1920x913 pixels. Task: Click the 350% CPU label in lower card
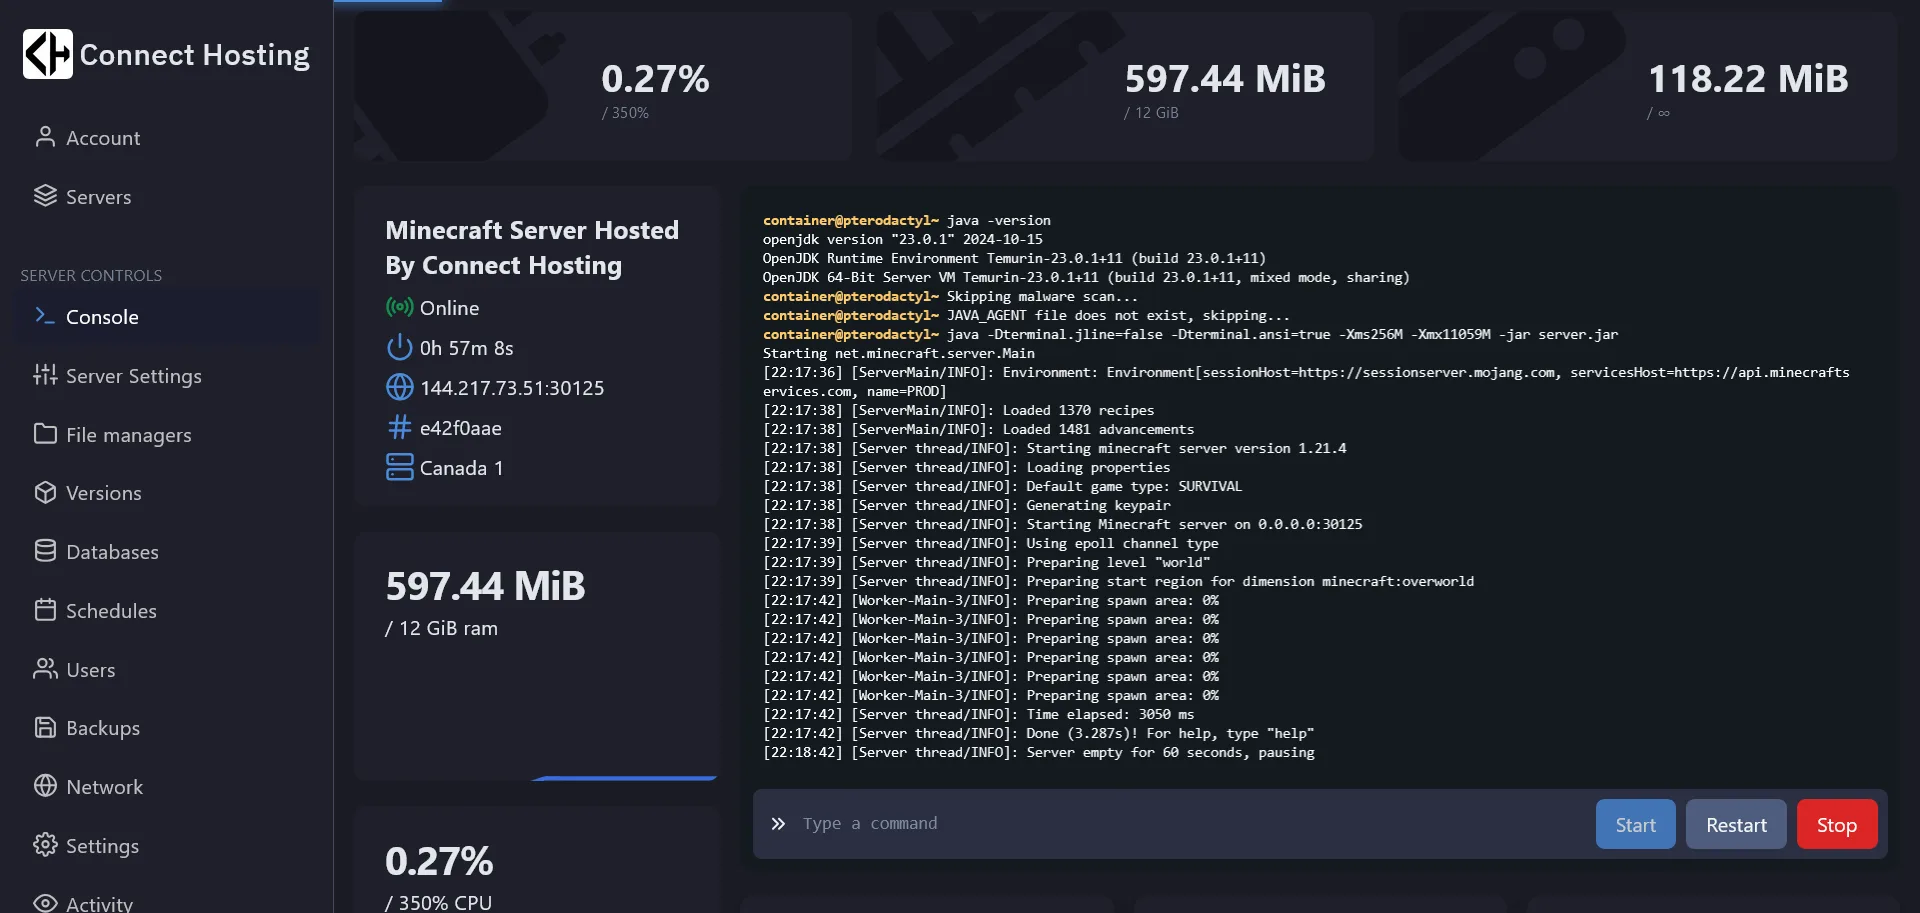point(438,902)
